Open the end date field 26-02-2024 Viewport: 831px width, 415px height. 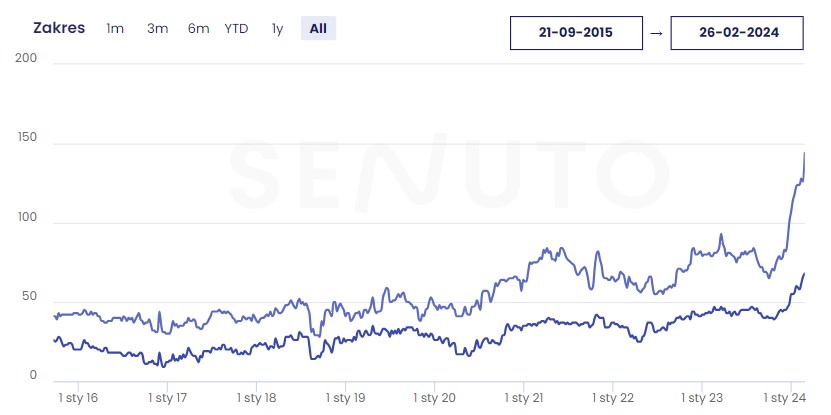point(738,32)
